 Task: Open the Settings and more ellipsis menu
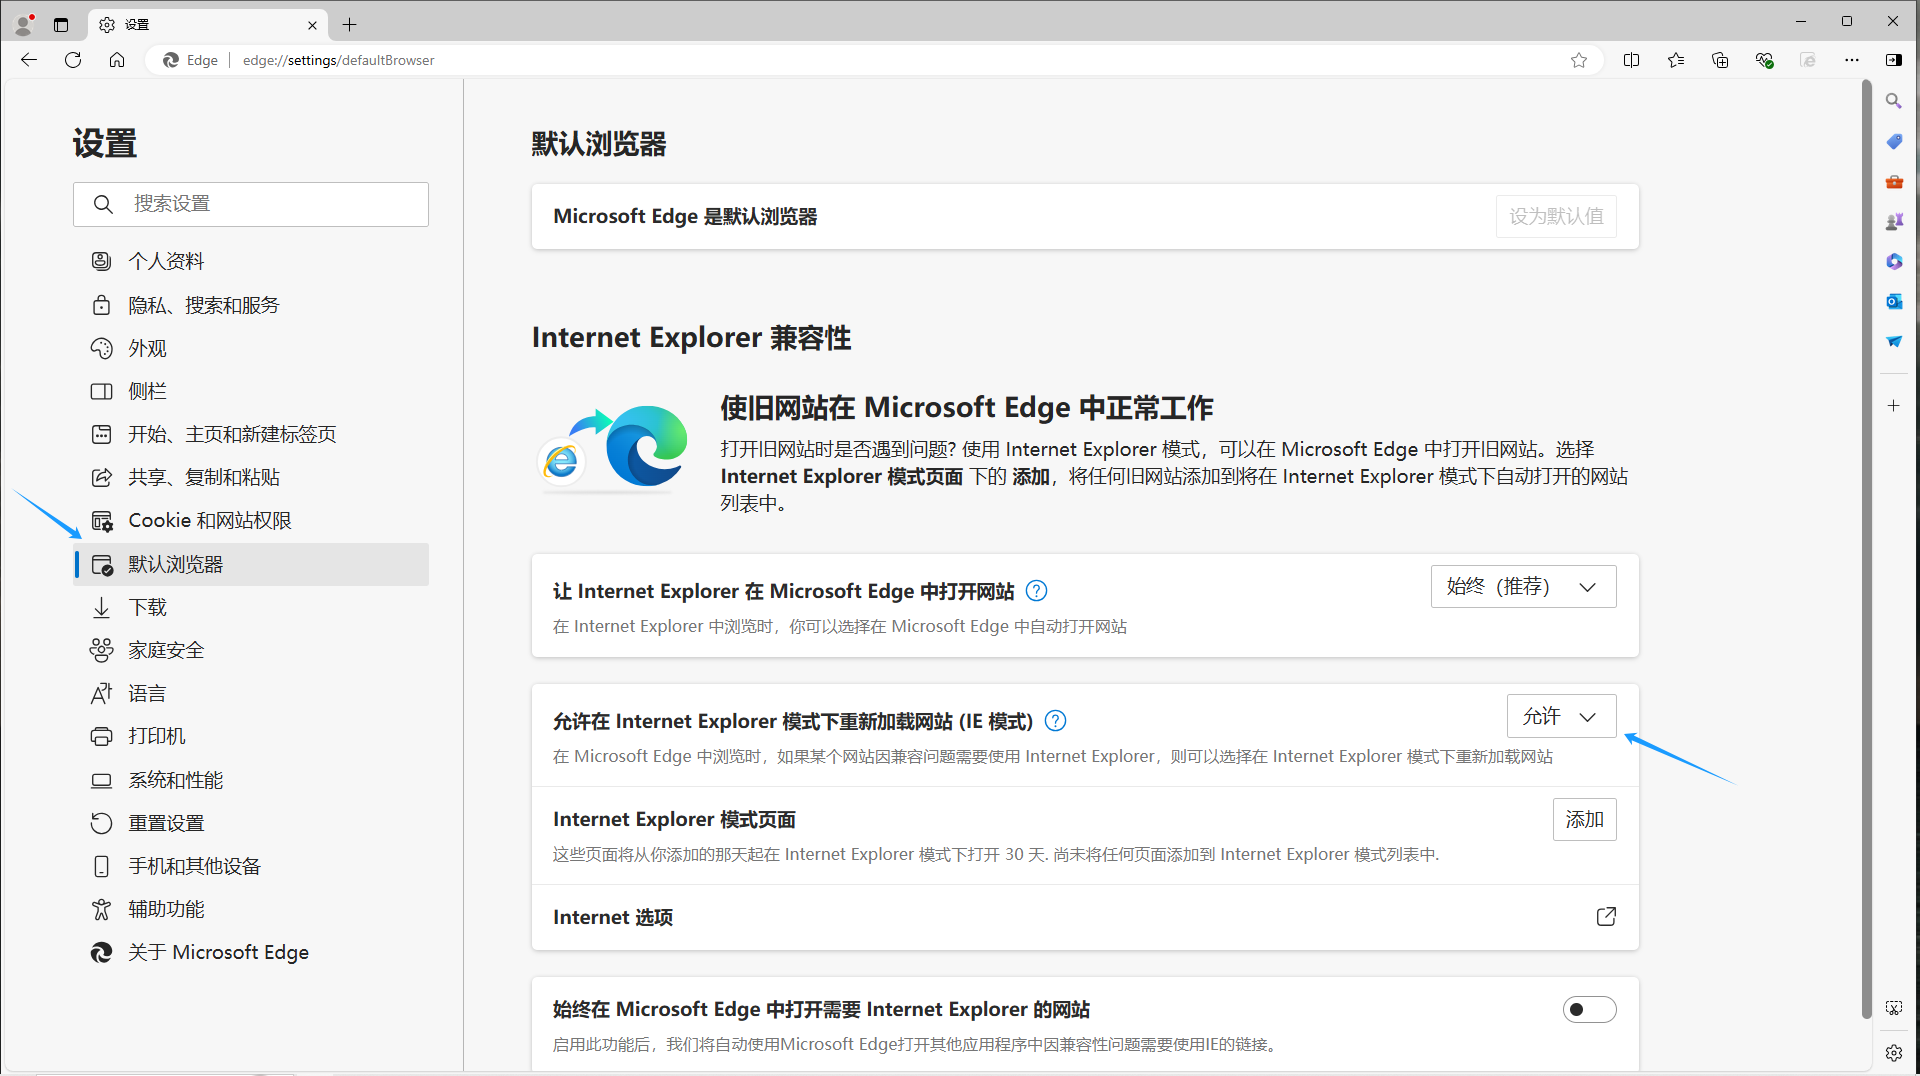point(1852,60)
